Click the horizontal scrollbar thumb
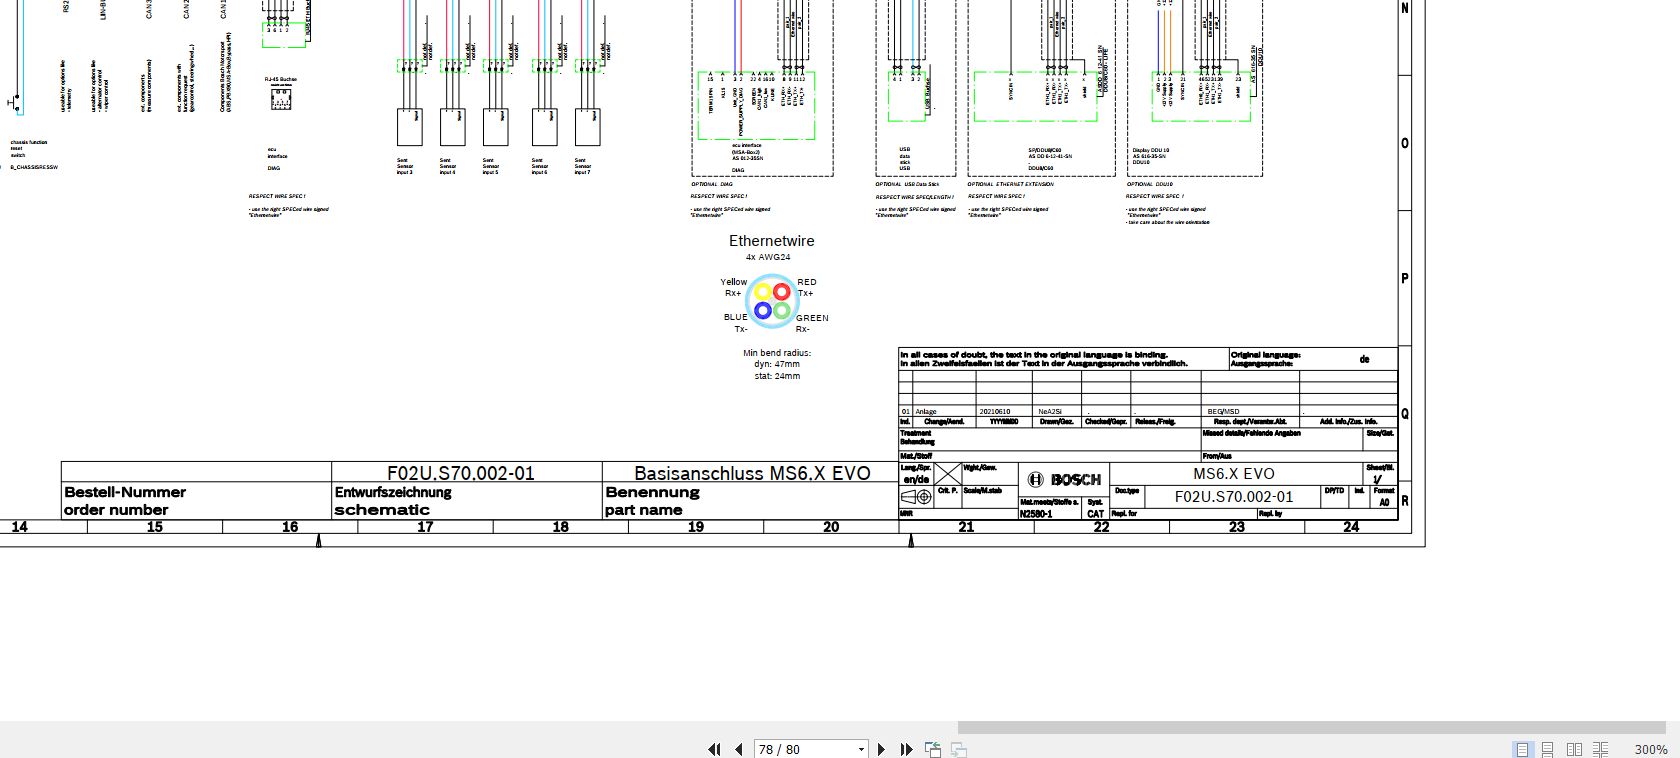The height and width of the screenshot is (758, 1680). coord(1312,727)
